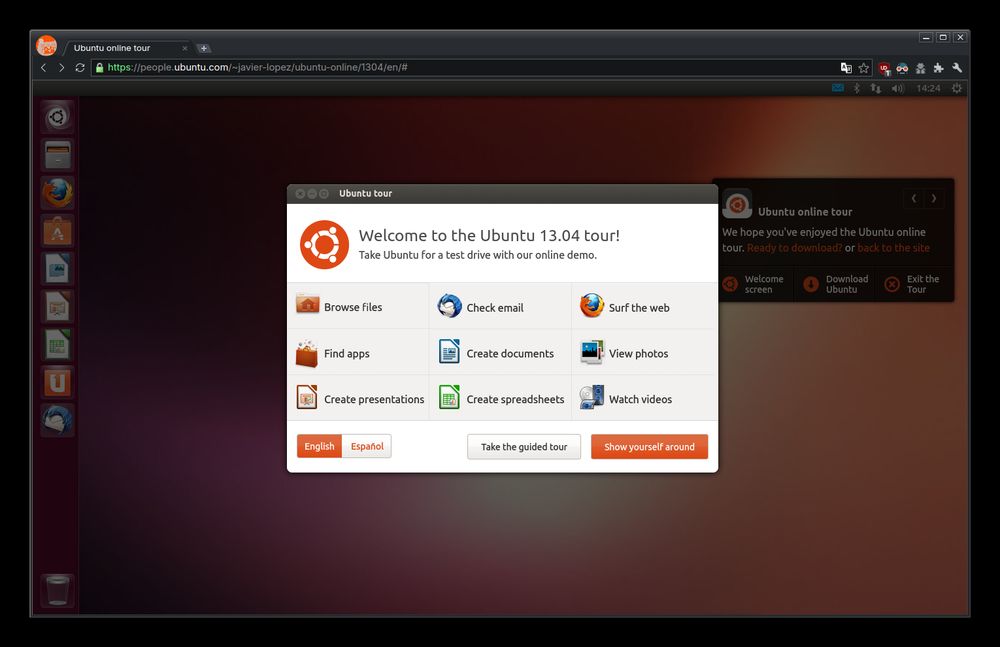Open LibreOffice Writer launcher icon
The width and height of the screenshot is (1000, 647).
(57, 269)
